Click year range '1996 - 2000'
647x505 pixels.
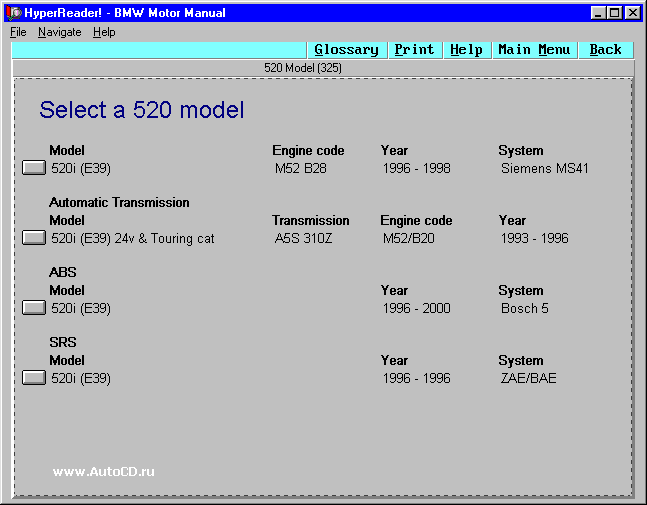tap(416, 309)
